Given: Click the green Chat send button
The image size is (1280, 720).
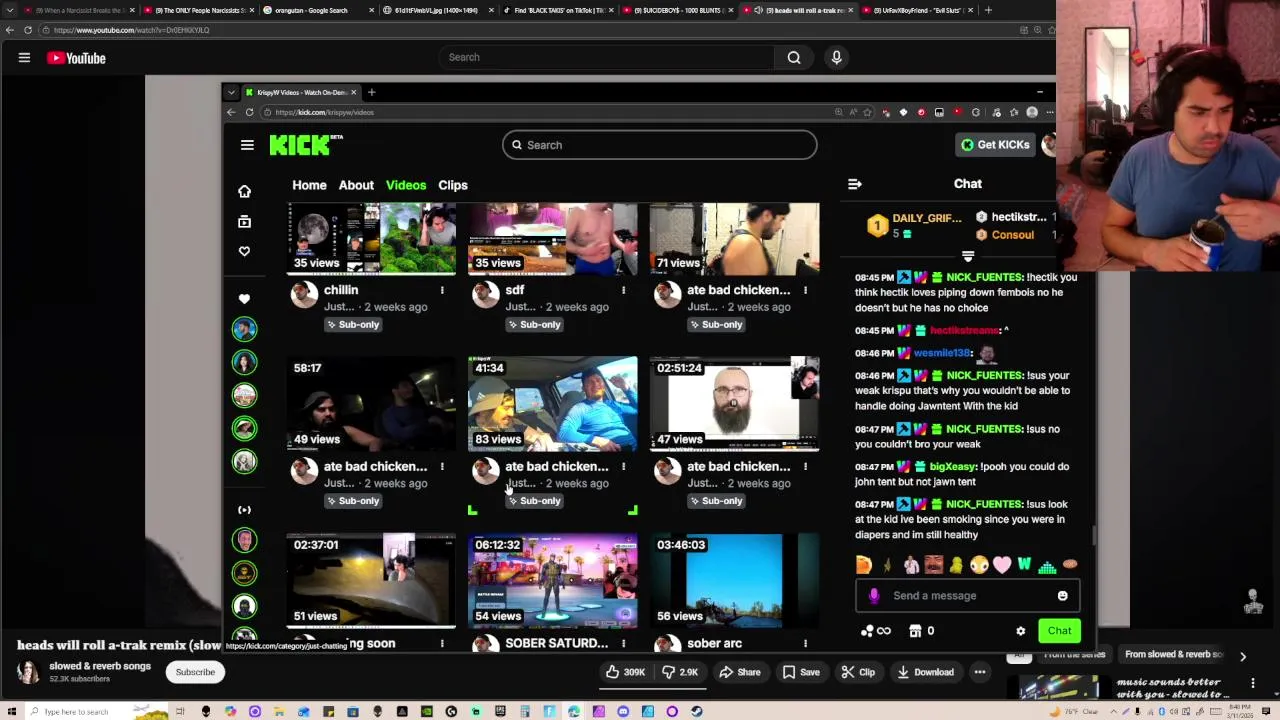Looking at the screenshot, I should pos(1059,631).
